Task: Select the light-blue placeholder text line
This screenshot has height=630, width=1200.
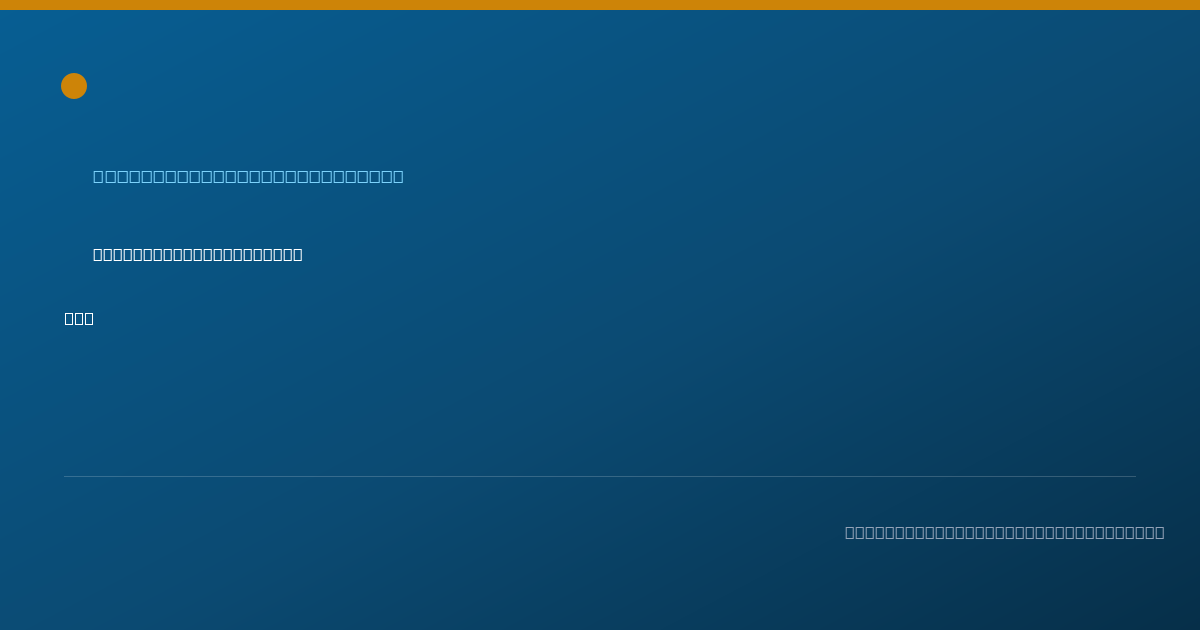Action: click(x=248, y=177)
